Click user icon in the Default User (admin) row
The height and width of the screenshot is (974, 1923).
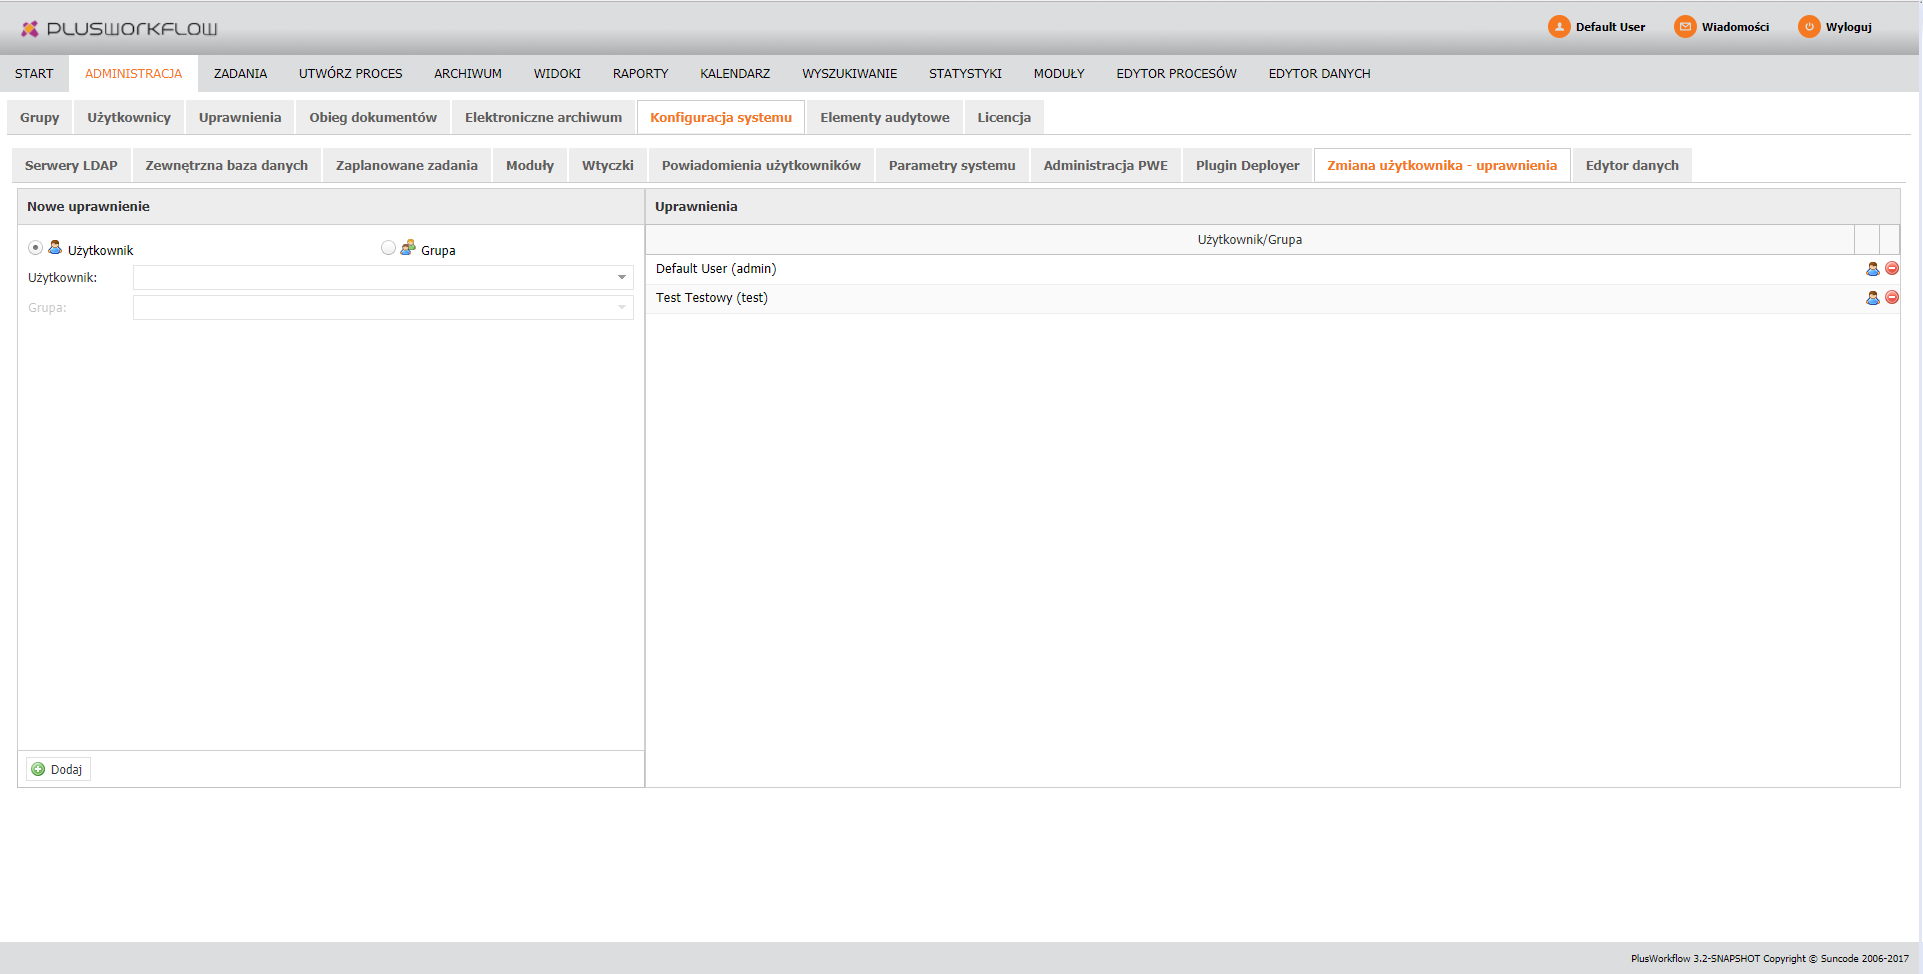(1872, 269)
